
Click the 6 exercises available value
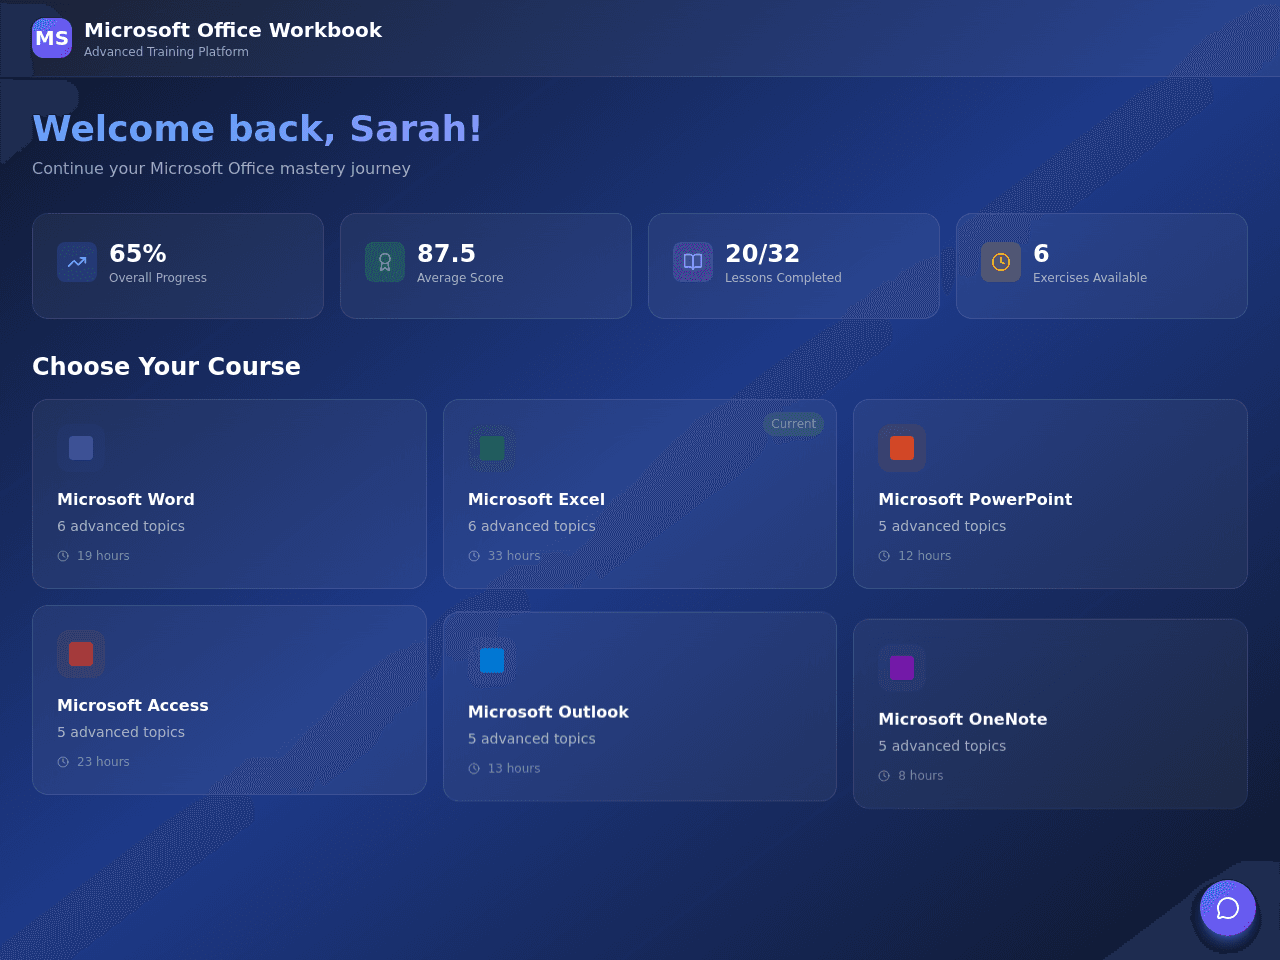(x=1041, y=254)
